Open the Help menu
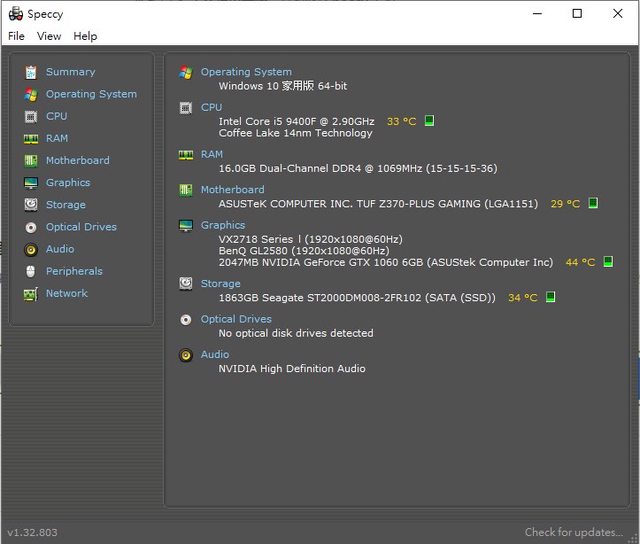Screen dimensions: 640x544 pos(85,36)
